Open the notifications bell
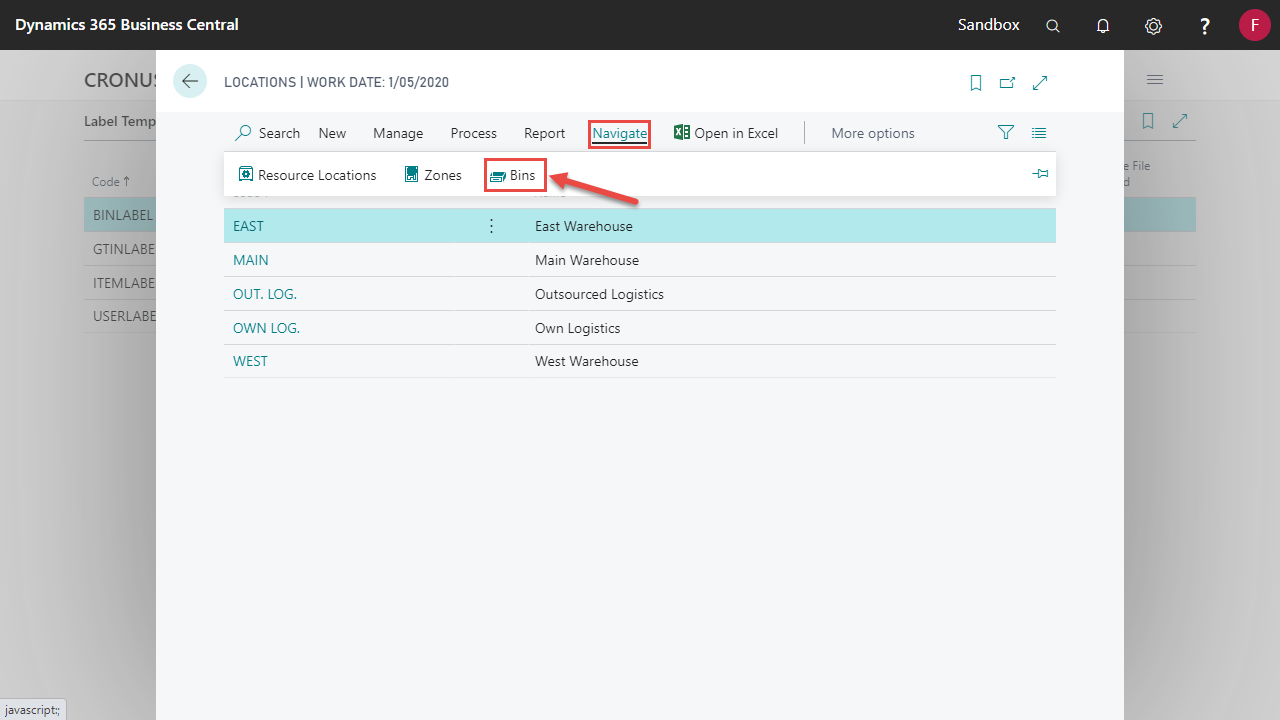Image resolution: width=1280 pixels, height=720 pixels. point(1103,26)
